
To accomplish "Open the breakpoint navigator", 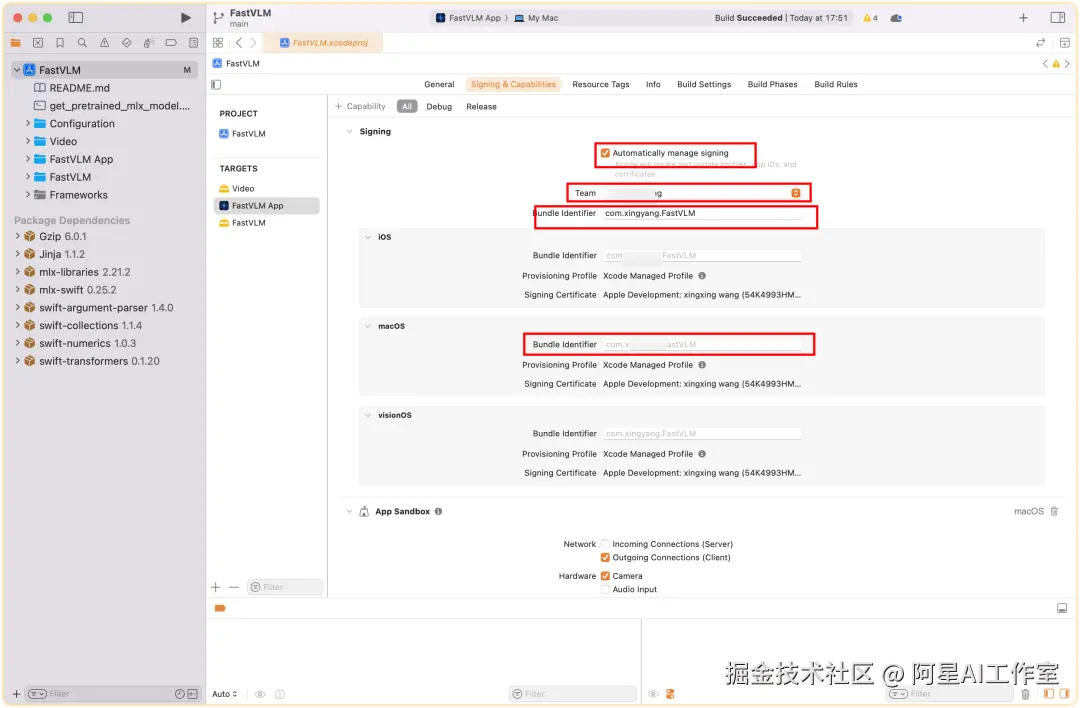I will tap(171, 43).
